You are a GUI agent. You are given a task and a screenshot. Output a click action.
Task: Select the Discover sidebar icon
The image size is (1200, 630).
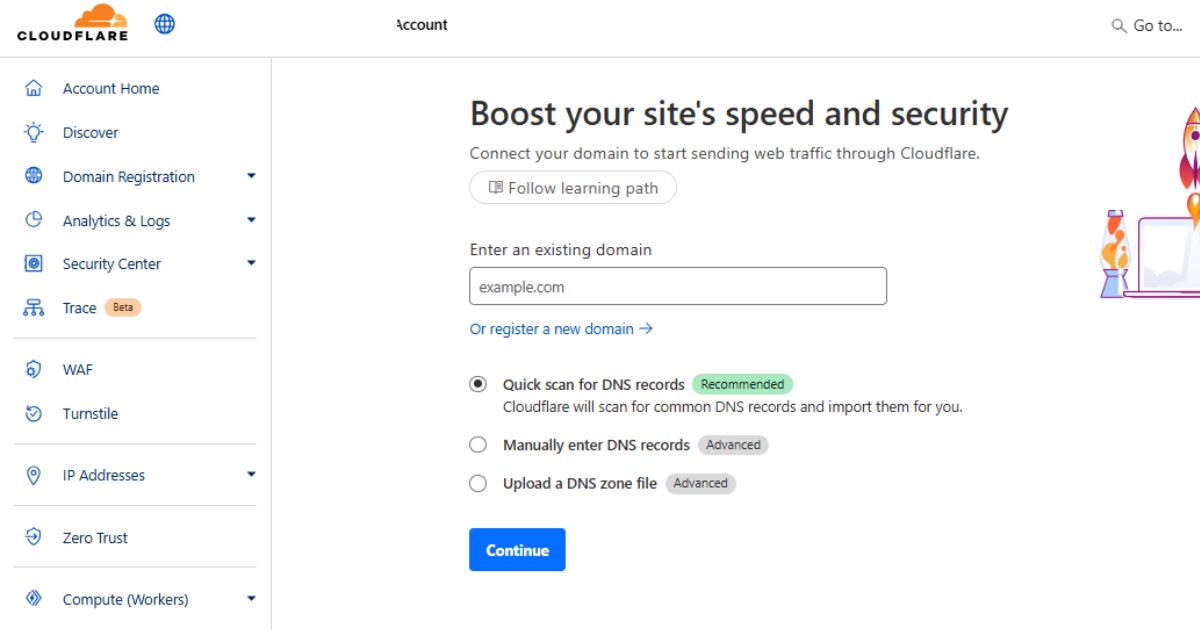(35, 132)
